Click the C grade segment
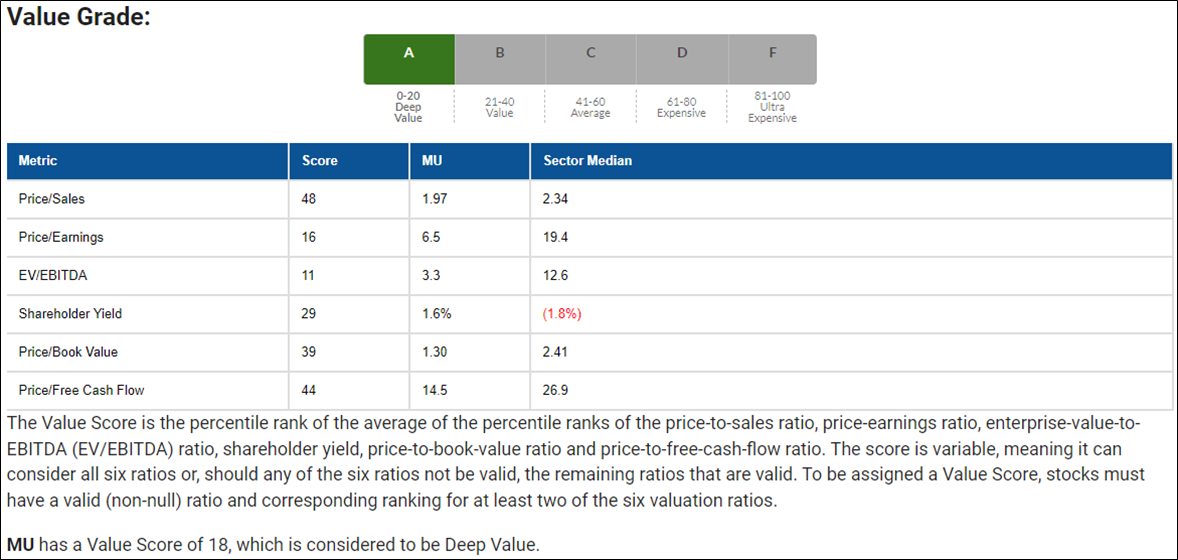Image resolution: width=1178 pixels, height=560 pixels. coord(591,59)
